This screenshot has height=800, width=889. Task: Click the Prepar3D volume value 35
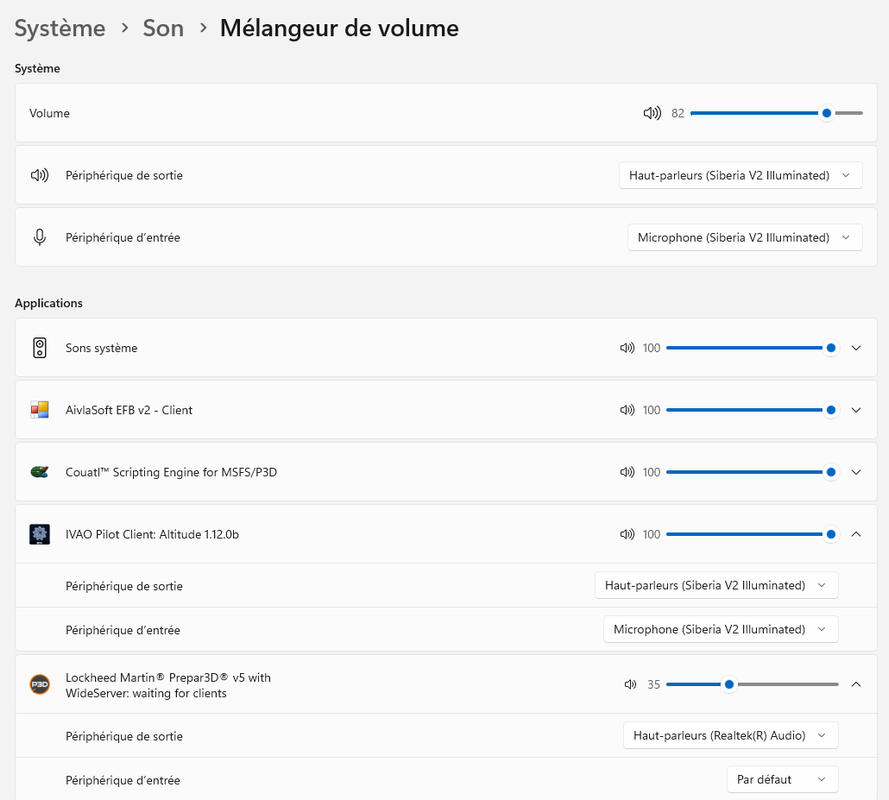[654, 684]
